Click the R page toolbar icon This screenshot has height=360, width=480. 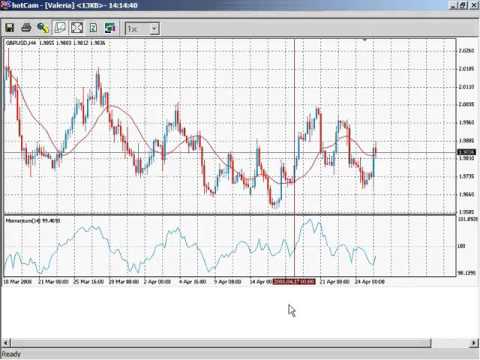(93, 28)
